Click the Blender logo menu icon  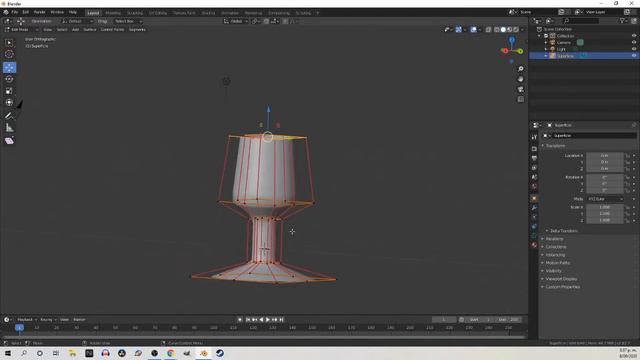tap(6, 12)
